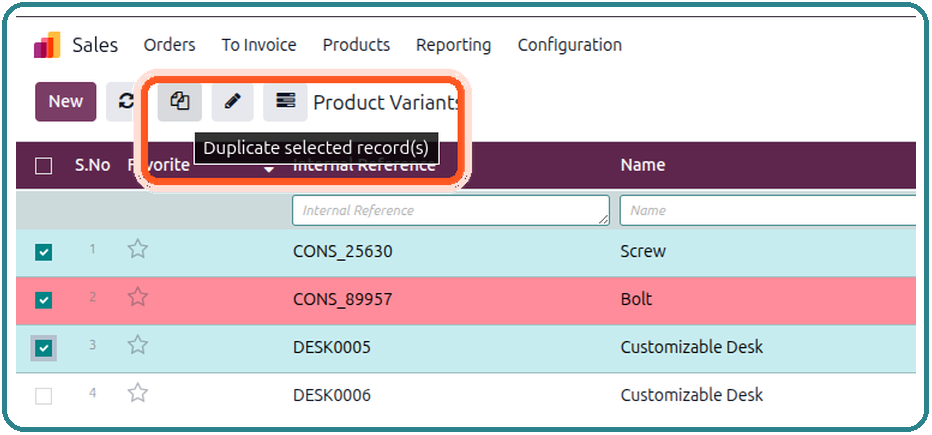The image size is (932, 435).
Task: Click the DESK0005 reference cell
Action: point(332,347)
